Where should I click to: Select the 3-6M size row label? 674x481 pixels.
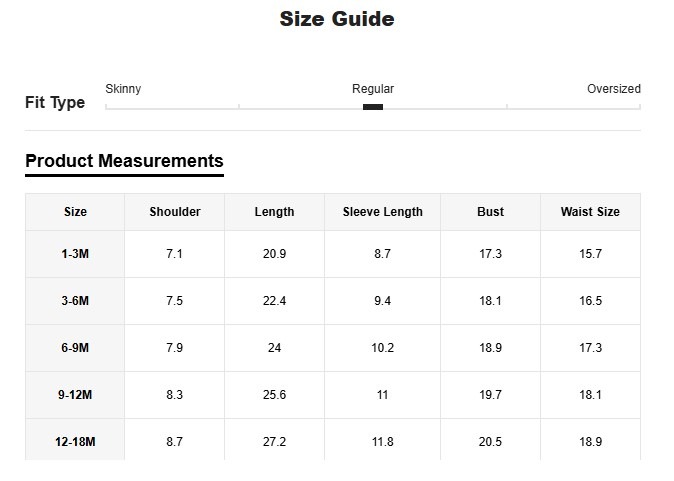(75, 301)
